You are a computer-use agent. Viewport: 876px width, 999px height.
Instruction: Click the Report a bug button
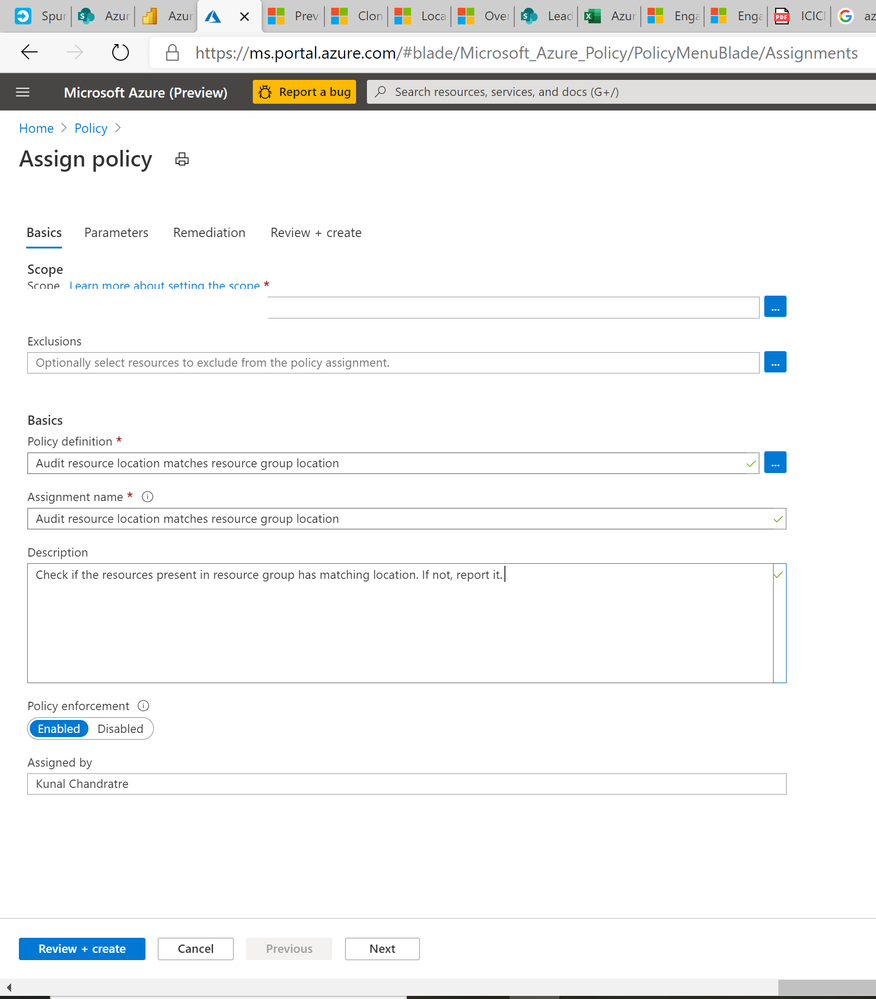pyautogui.click(x=305, y=92)
